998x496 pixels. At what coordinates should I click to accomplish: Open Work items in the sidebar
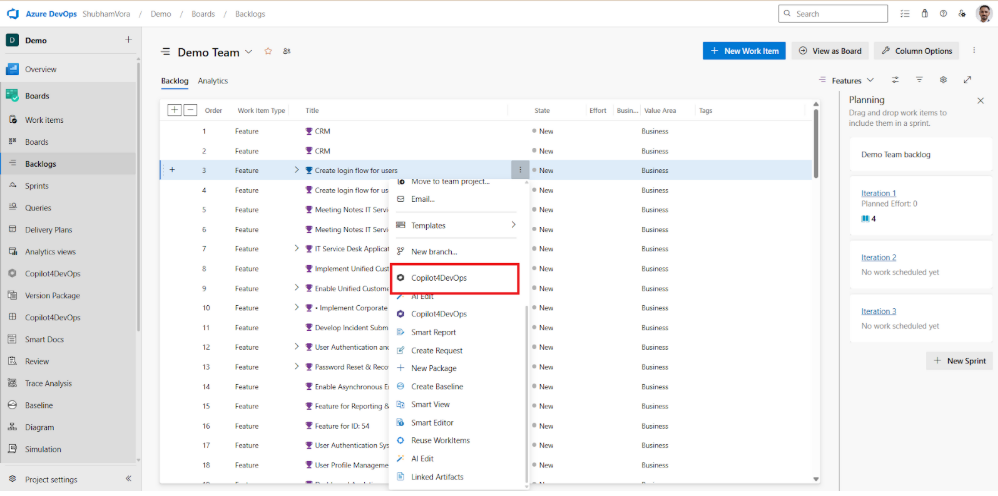tap(44, 120)
